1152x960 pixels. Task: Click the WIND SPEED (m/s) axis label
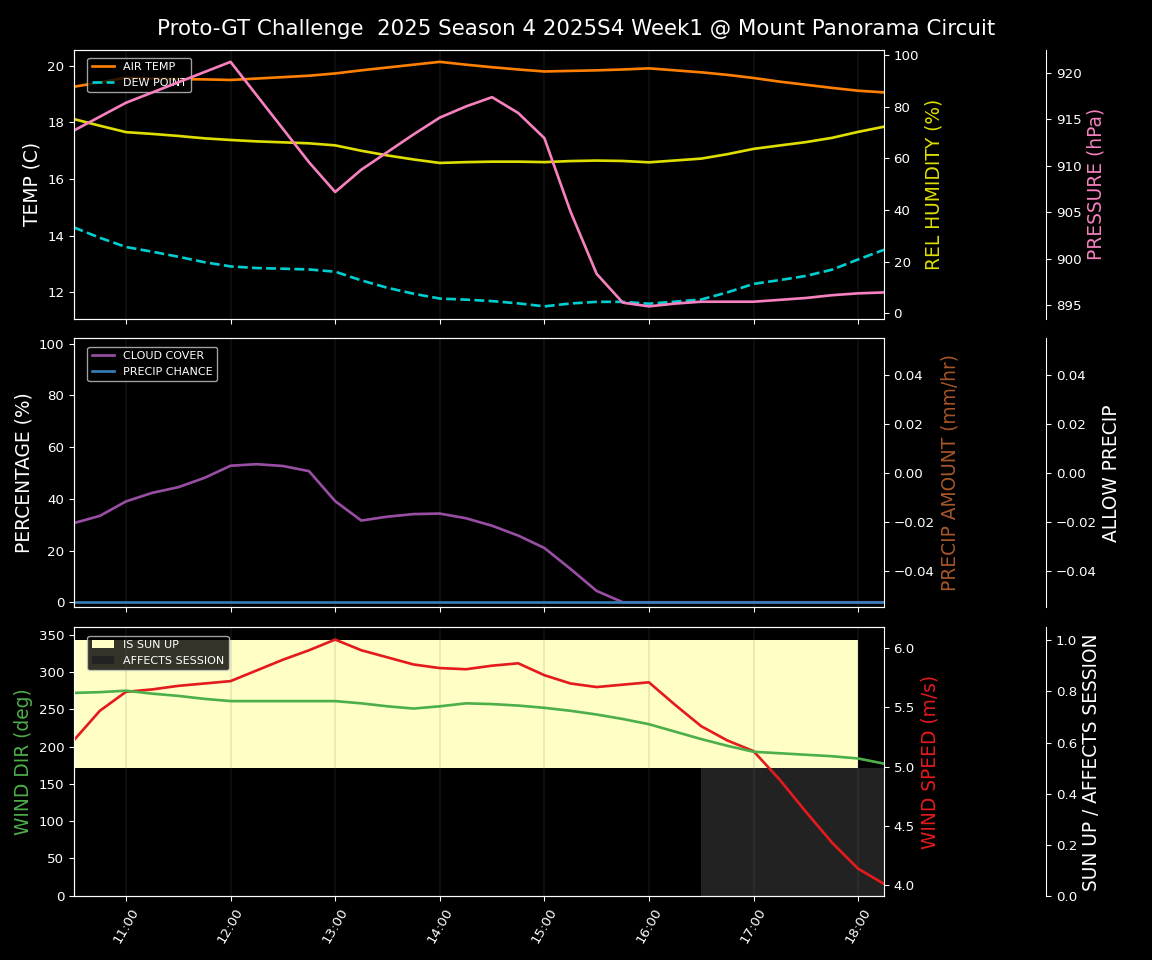(930, 761)
